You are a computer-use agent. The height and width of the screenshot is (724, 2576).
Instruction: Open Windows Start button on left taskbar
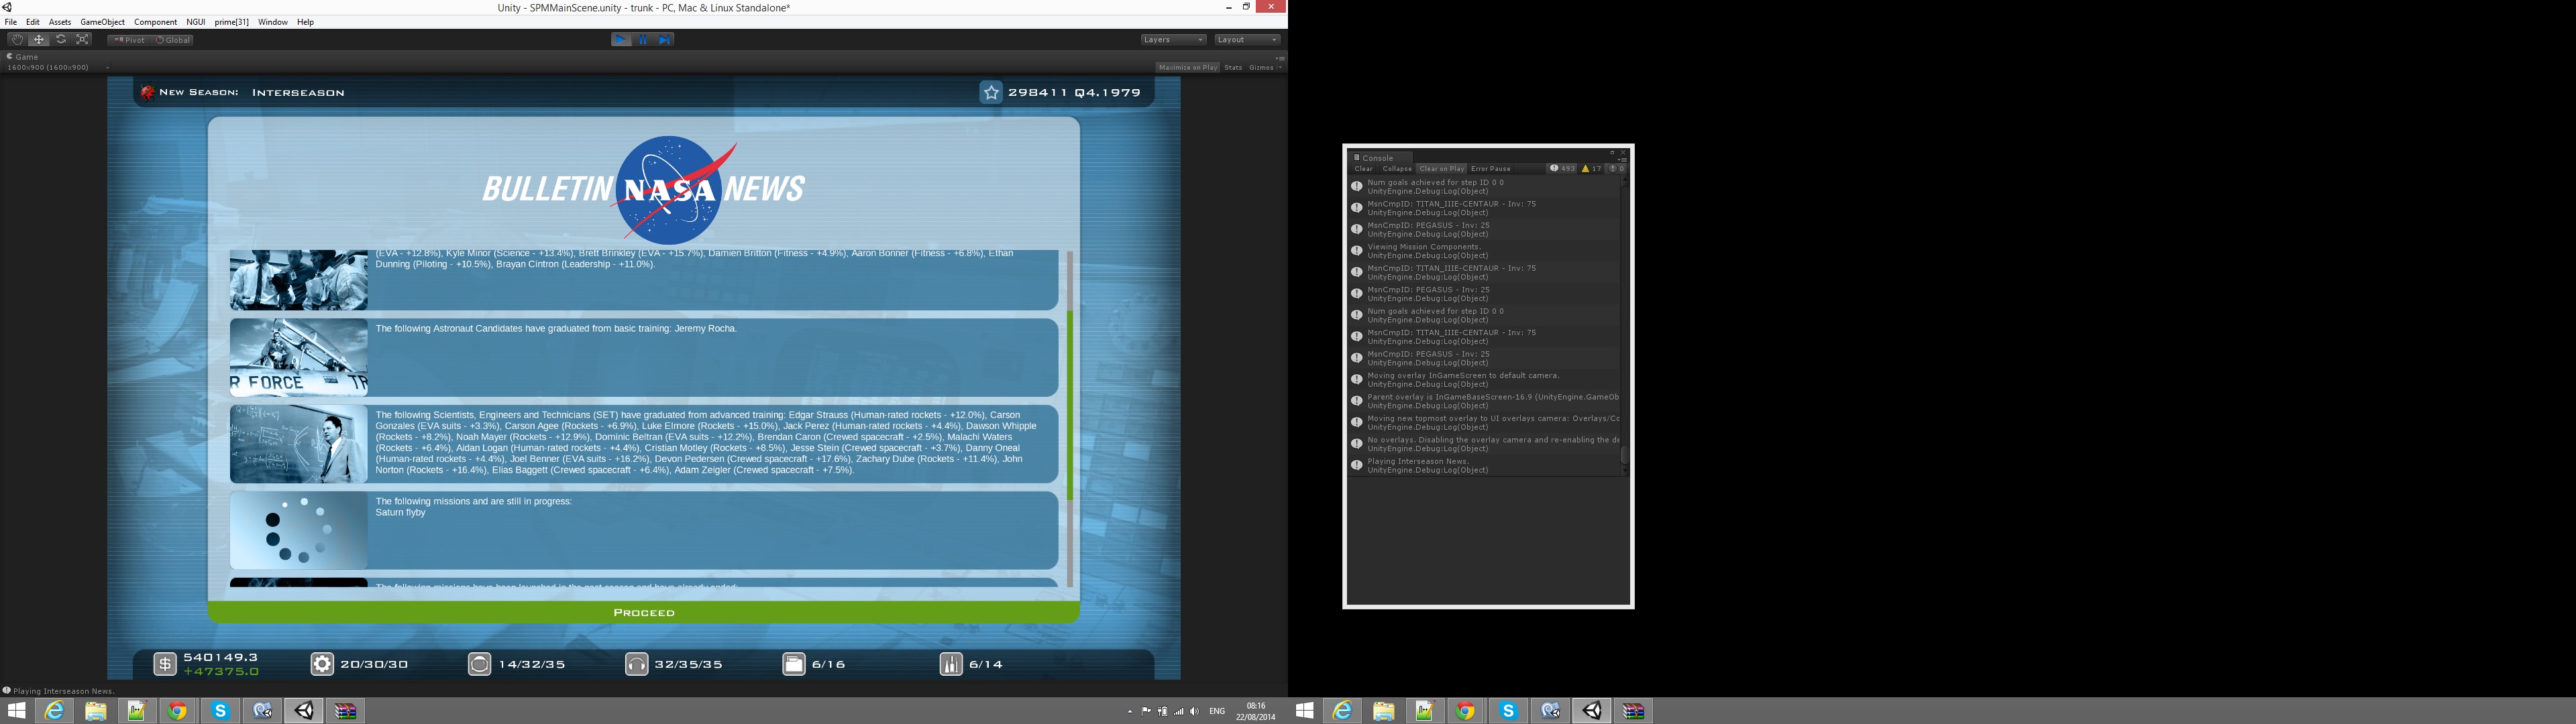pos(17,711)
